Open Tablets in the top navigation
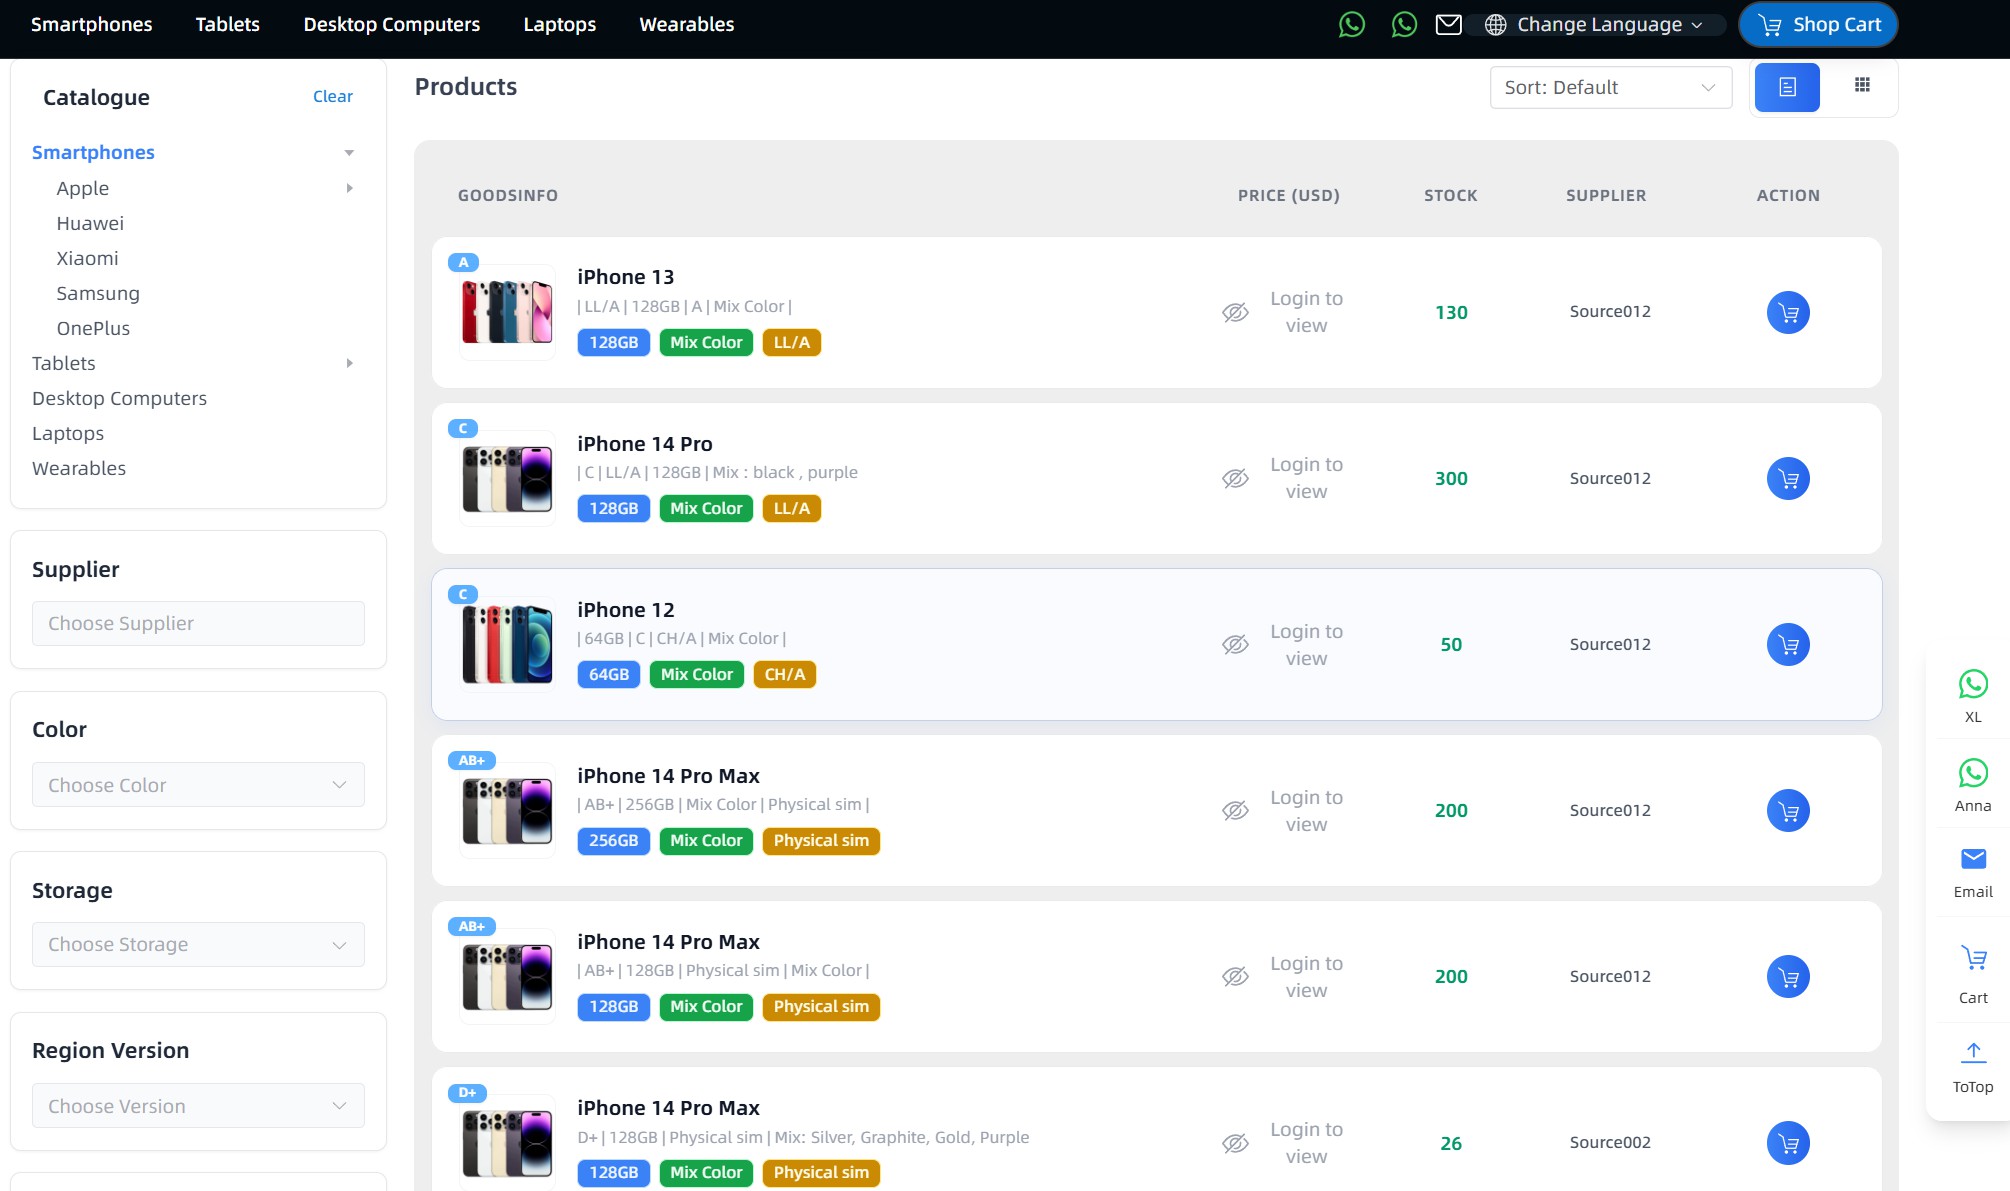Image resolution: width=2010 pixels, height=1191 pixels. pos(228,24)
